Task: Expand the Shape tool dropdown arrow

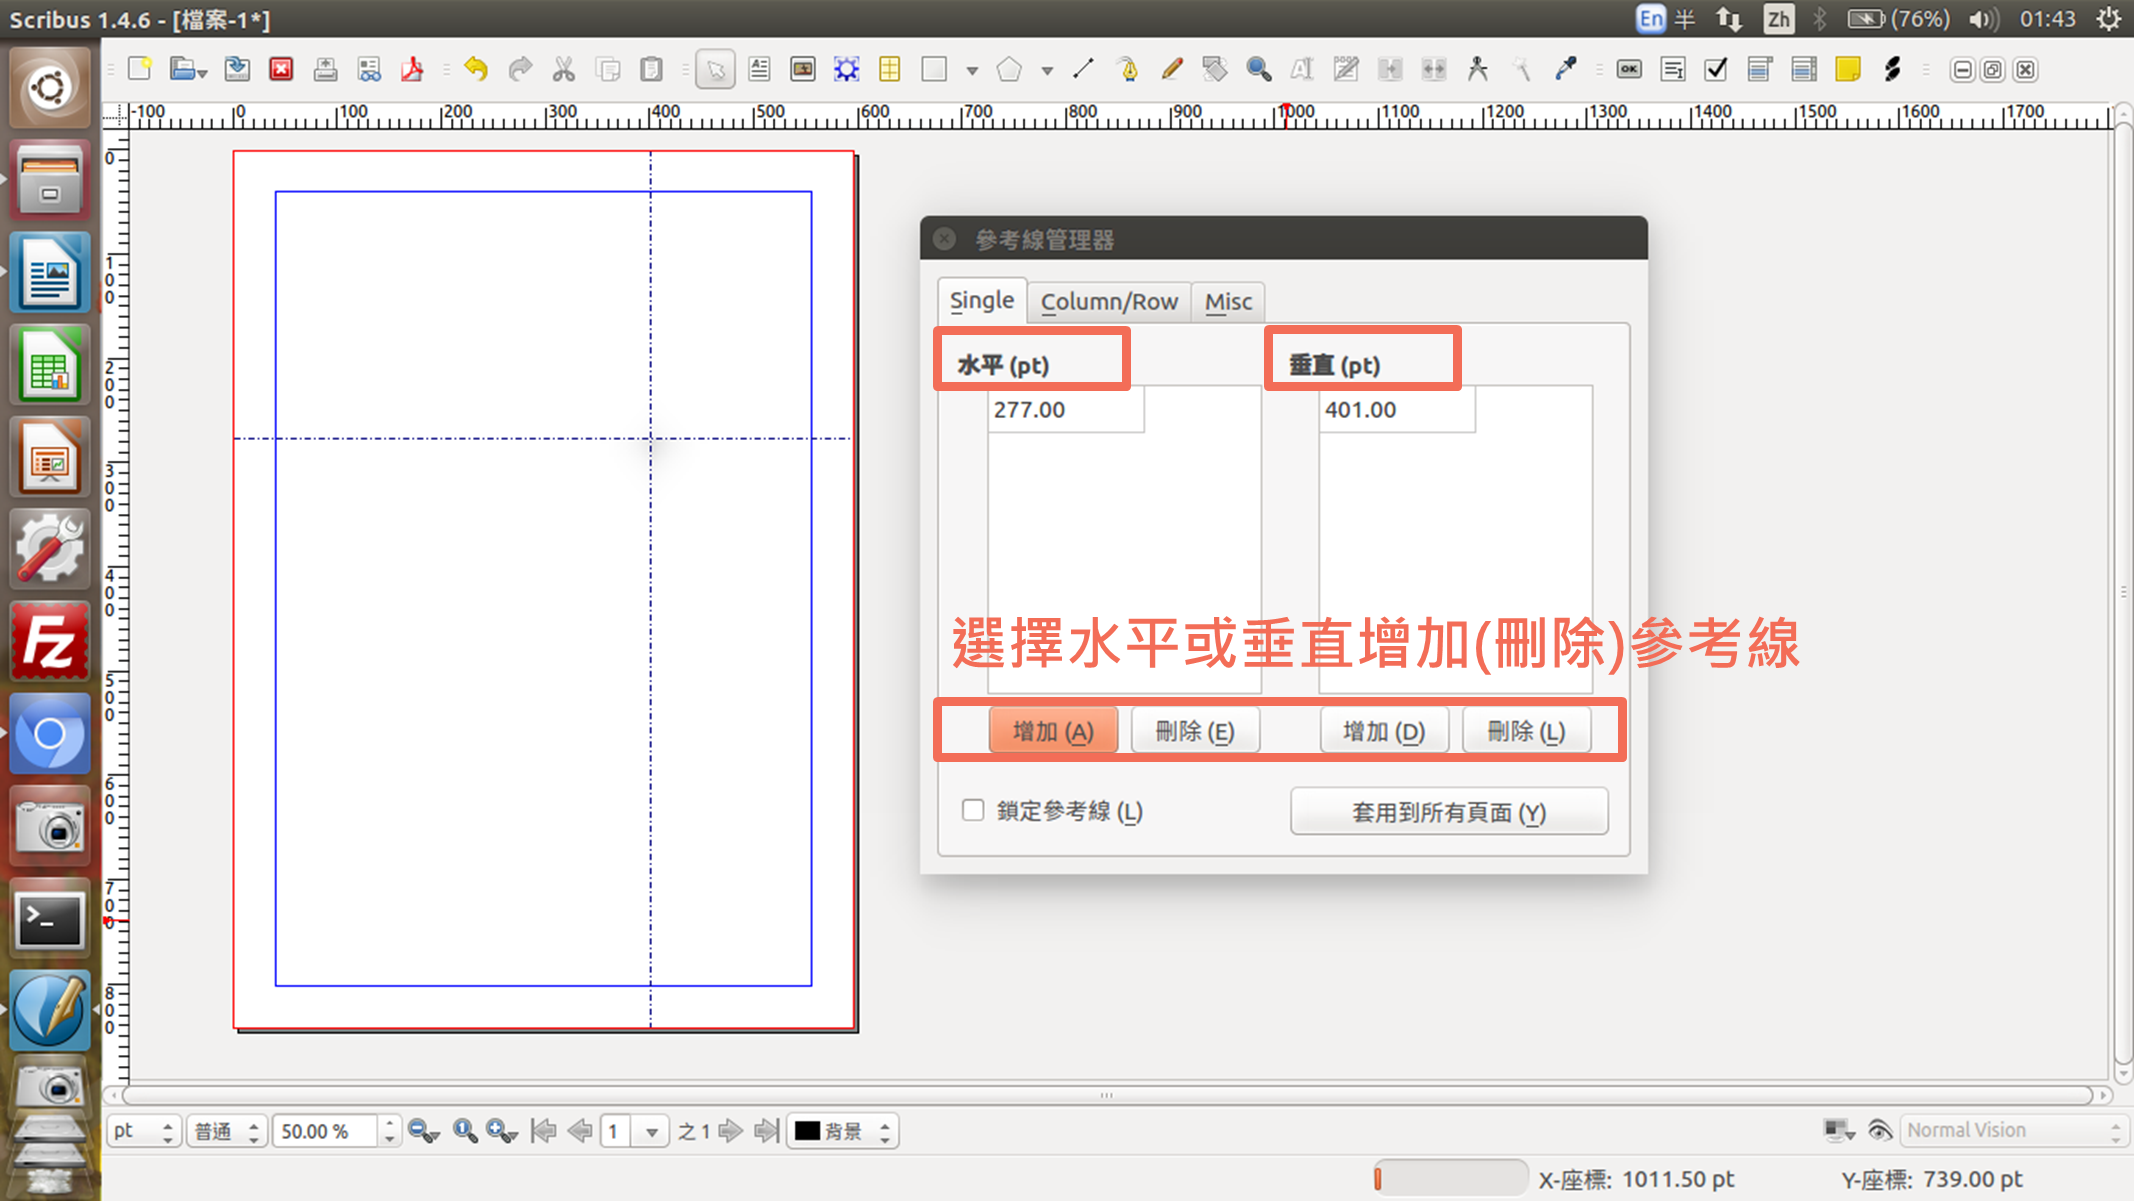Action: 972,71
